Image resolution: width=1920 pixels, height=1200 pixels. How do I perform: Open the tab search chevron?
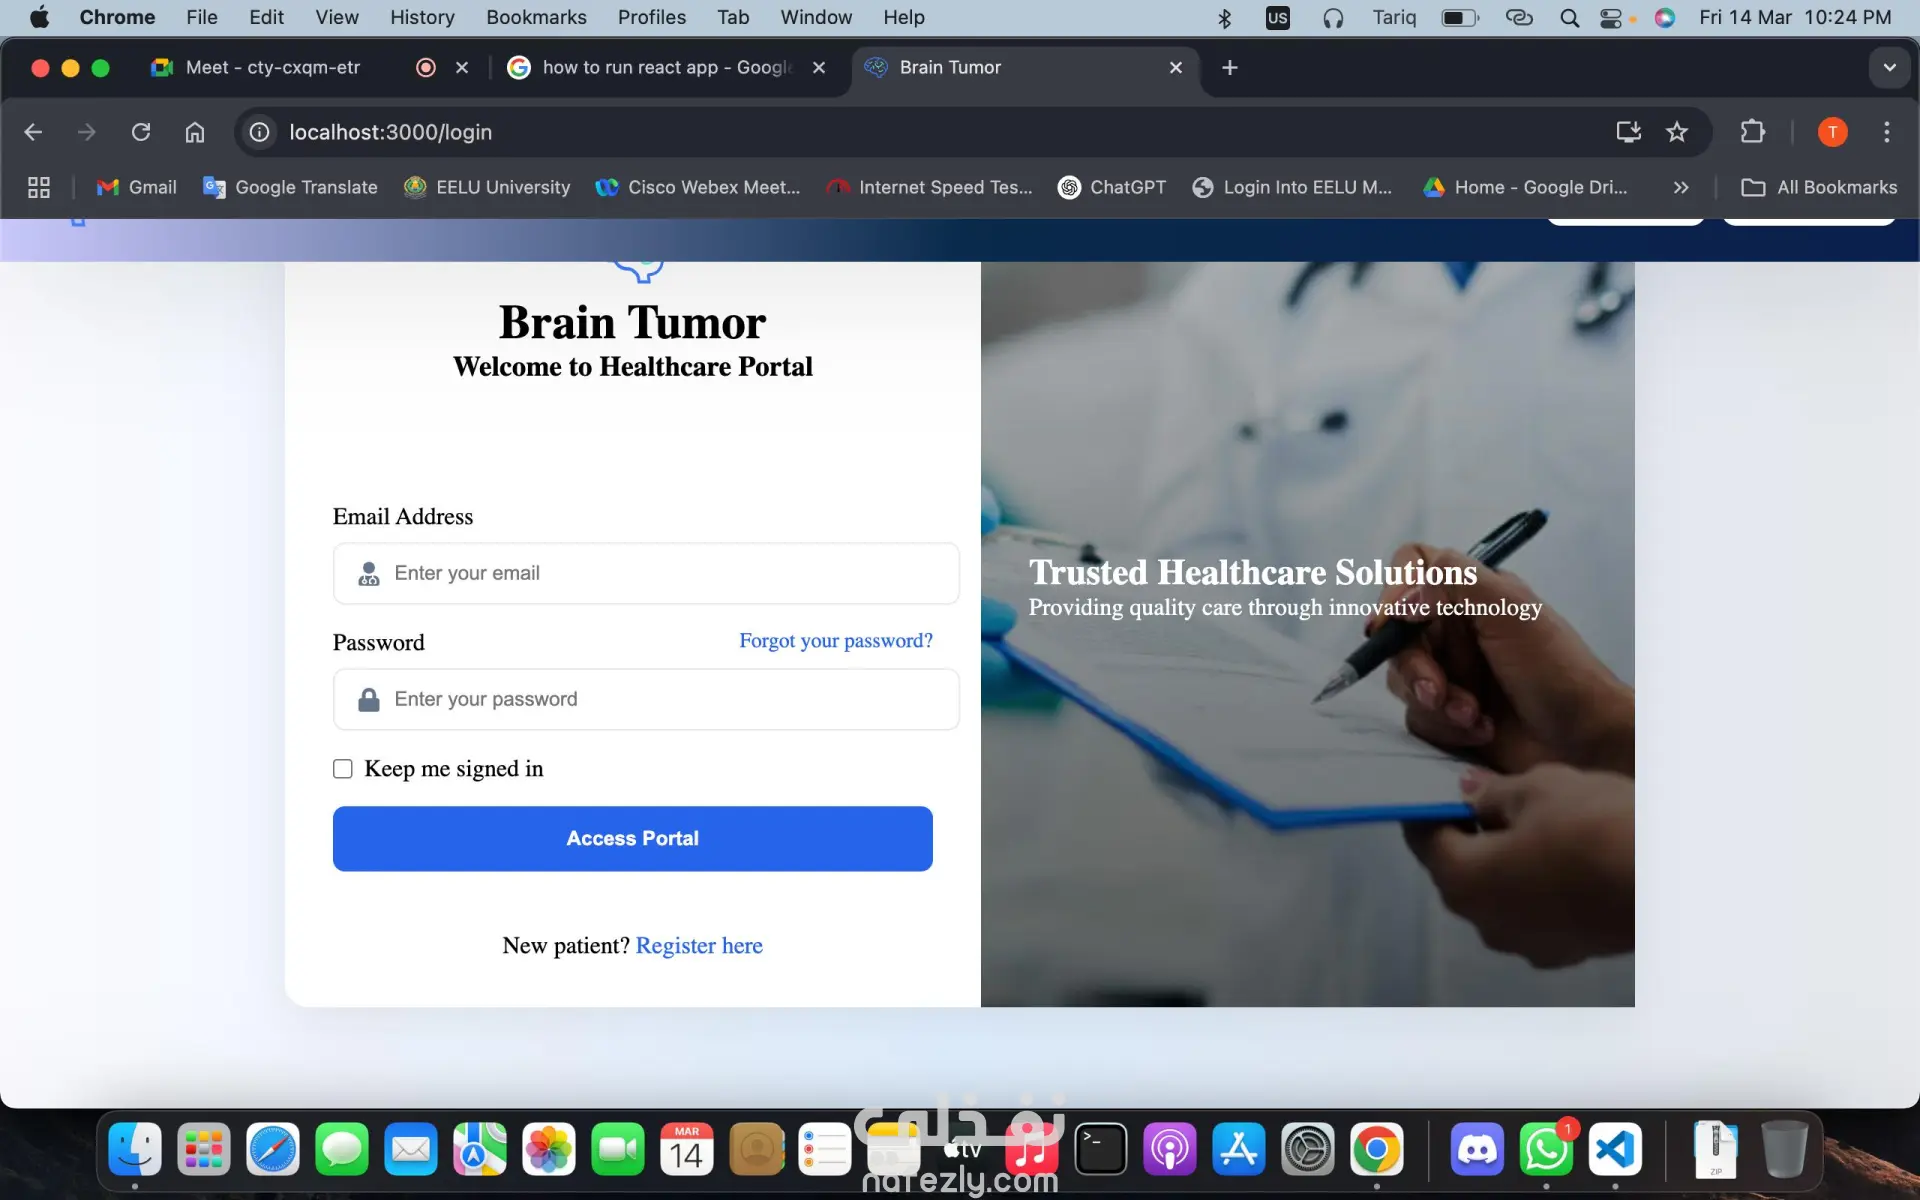(x=1889, y=67)
